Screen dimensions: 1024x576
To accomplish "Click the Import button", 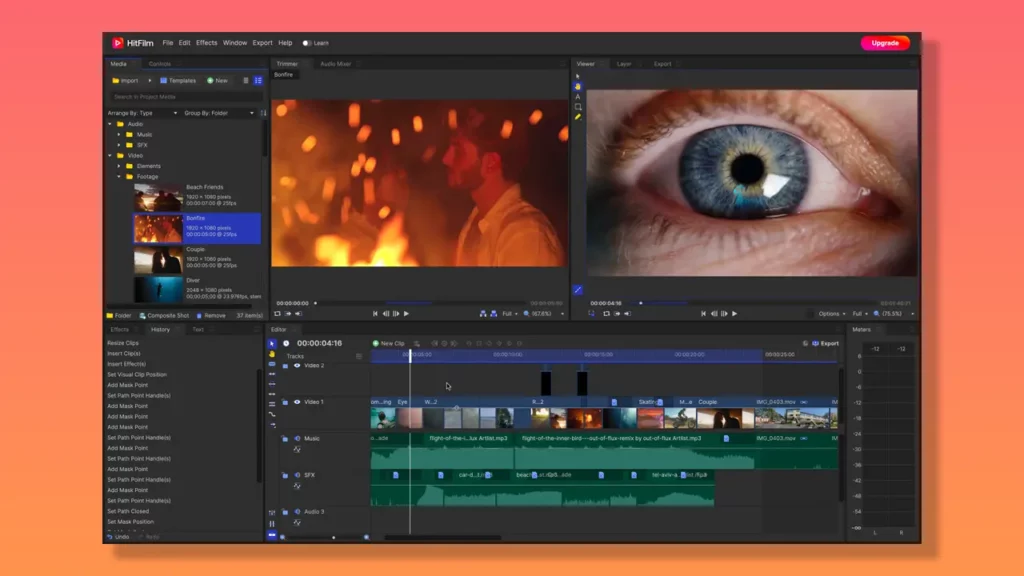I will point(125,80).
